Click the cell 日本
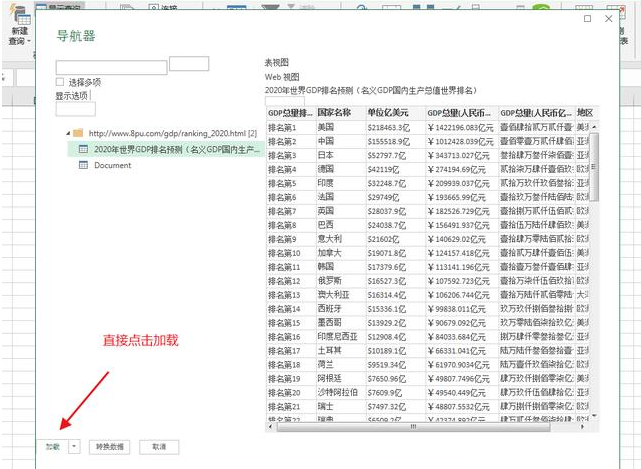The image size is (641, 469). tap(341, 155)
